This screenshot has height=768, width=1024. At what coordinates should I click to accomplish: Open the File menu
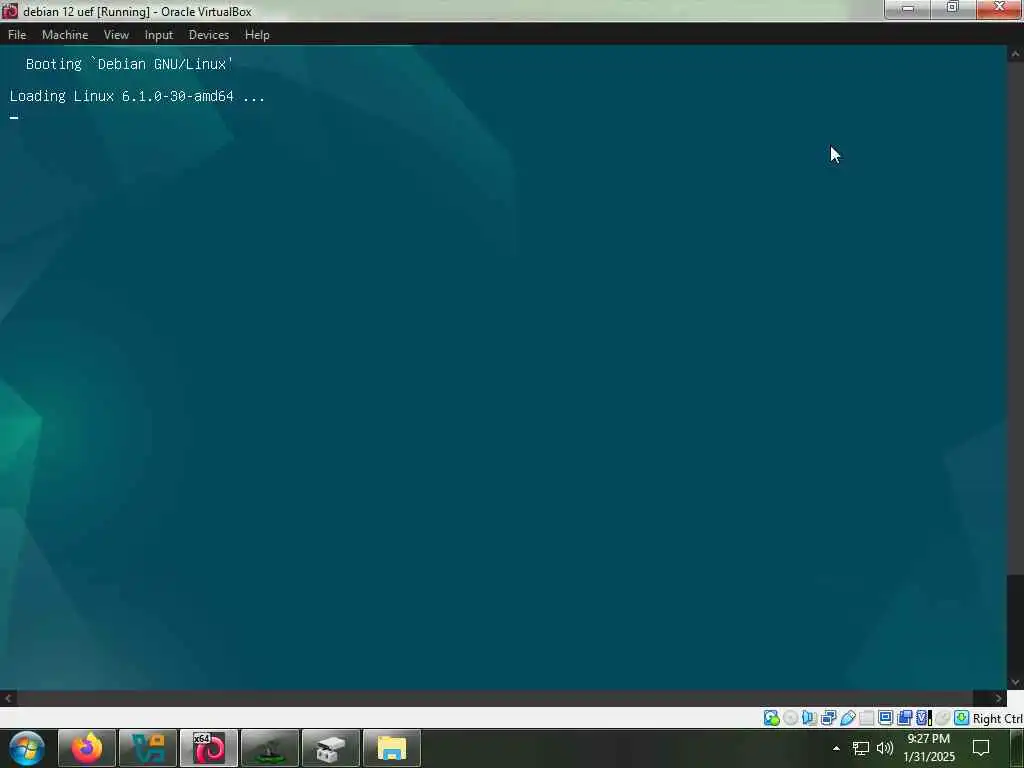17,35
